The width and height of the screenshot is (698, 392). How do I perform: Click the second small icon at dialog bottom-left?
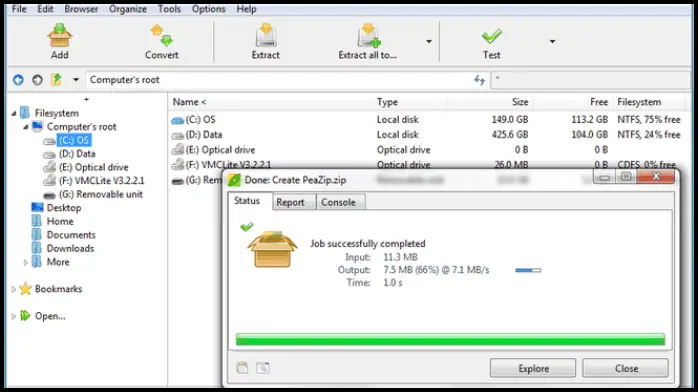pos(263,368)
